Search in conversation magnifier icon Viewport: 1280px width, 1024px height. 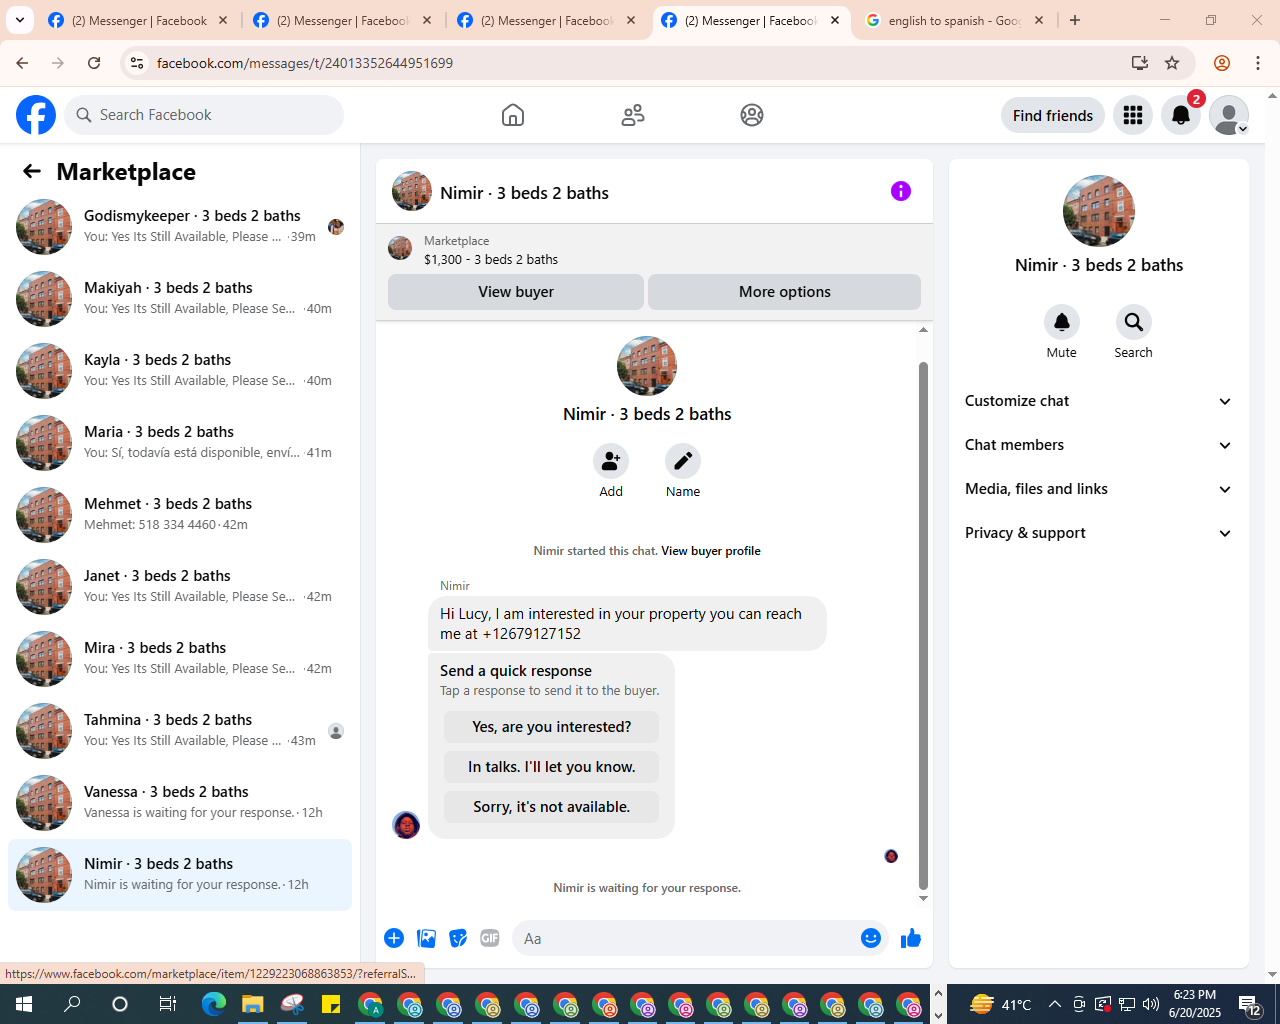click(1134, 322)
